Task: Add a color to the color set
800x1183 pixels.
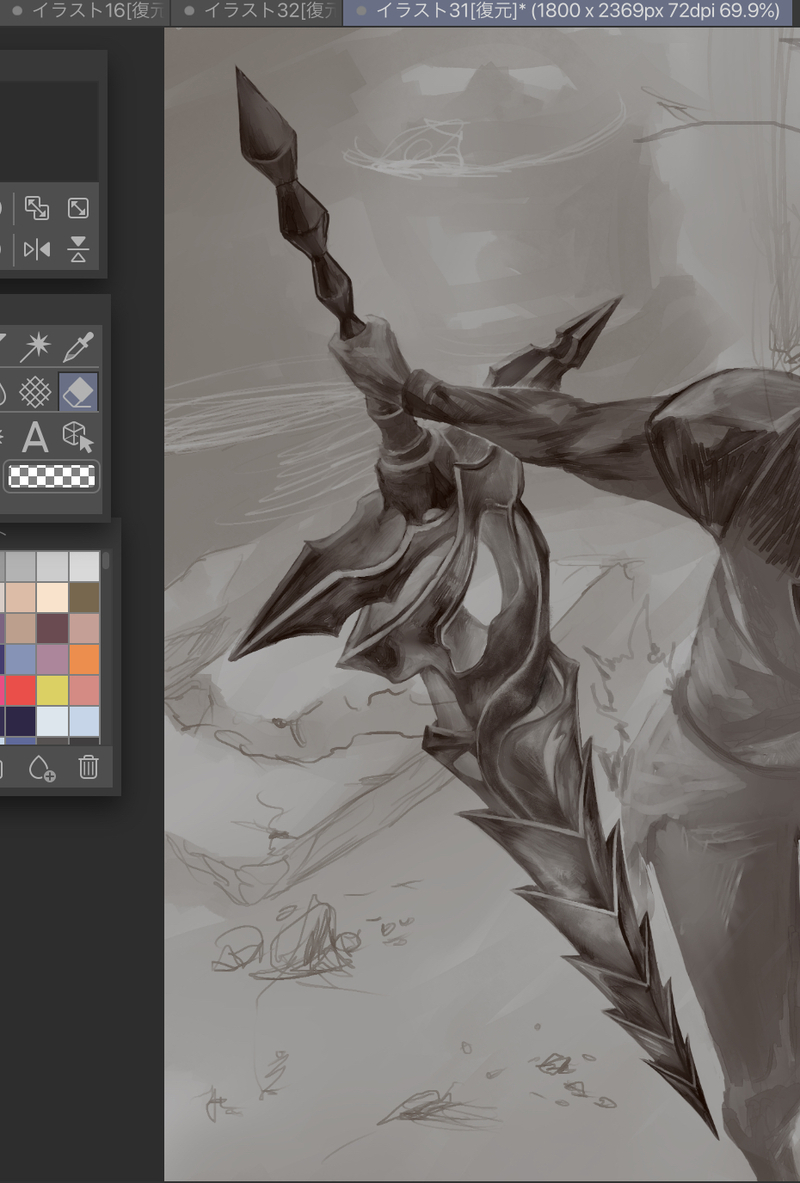Action: pos(42,768)
